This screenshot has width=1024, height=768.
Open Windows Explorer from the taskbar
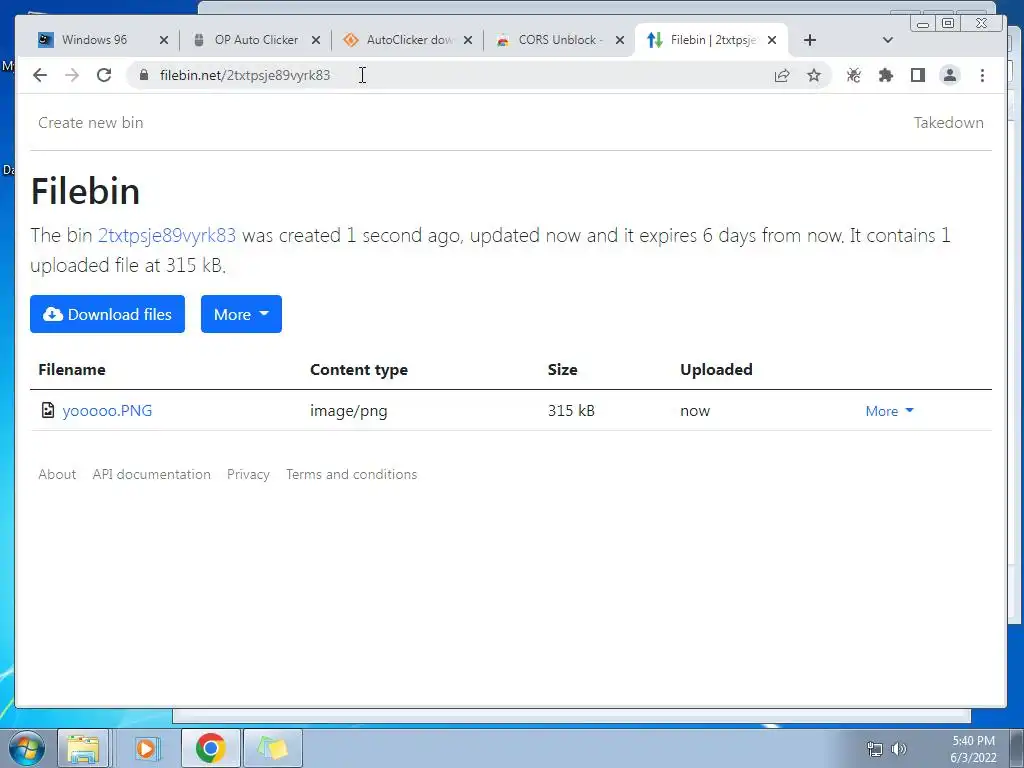click(x=83, y=748)
